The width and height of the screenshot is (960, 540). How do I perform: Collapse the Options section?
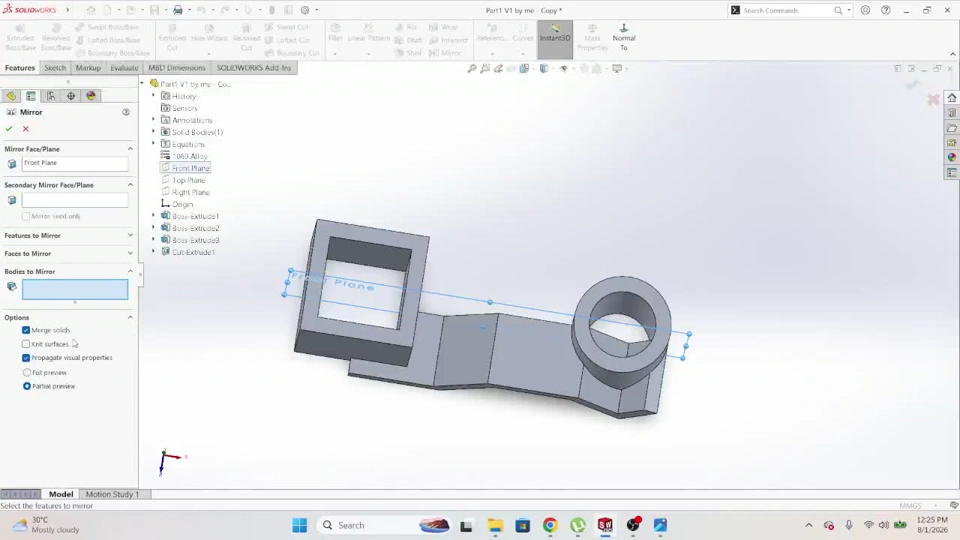tap(130, 317)
